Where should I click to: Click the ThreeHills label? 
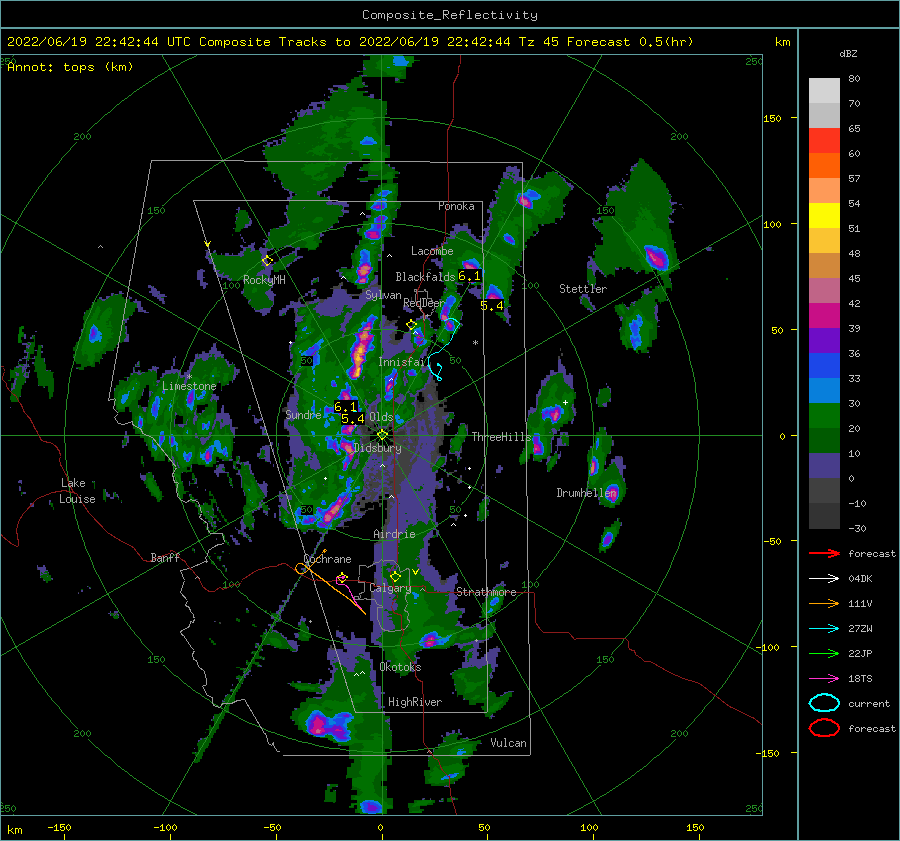pyautogui.click(x=501, y=437)
